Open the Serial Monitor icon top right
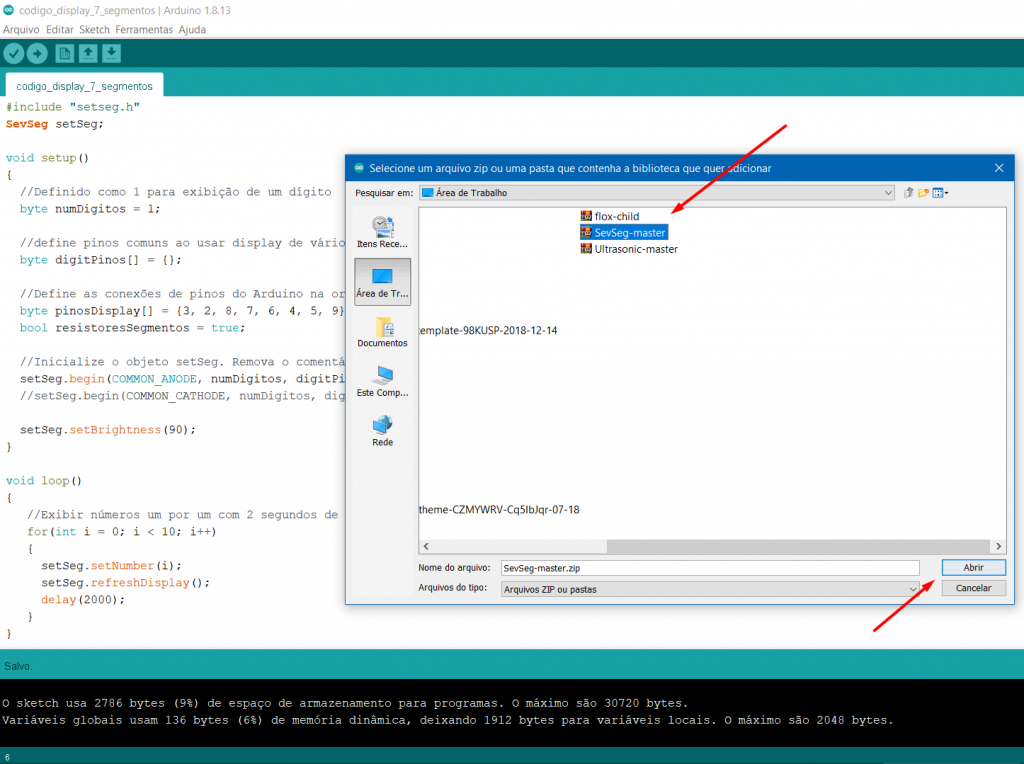This screenshot has height=764, width=1024. tap(1008, 53)
